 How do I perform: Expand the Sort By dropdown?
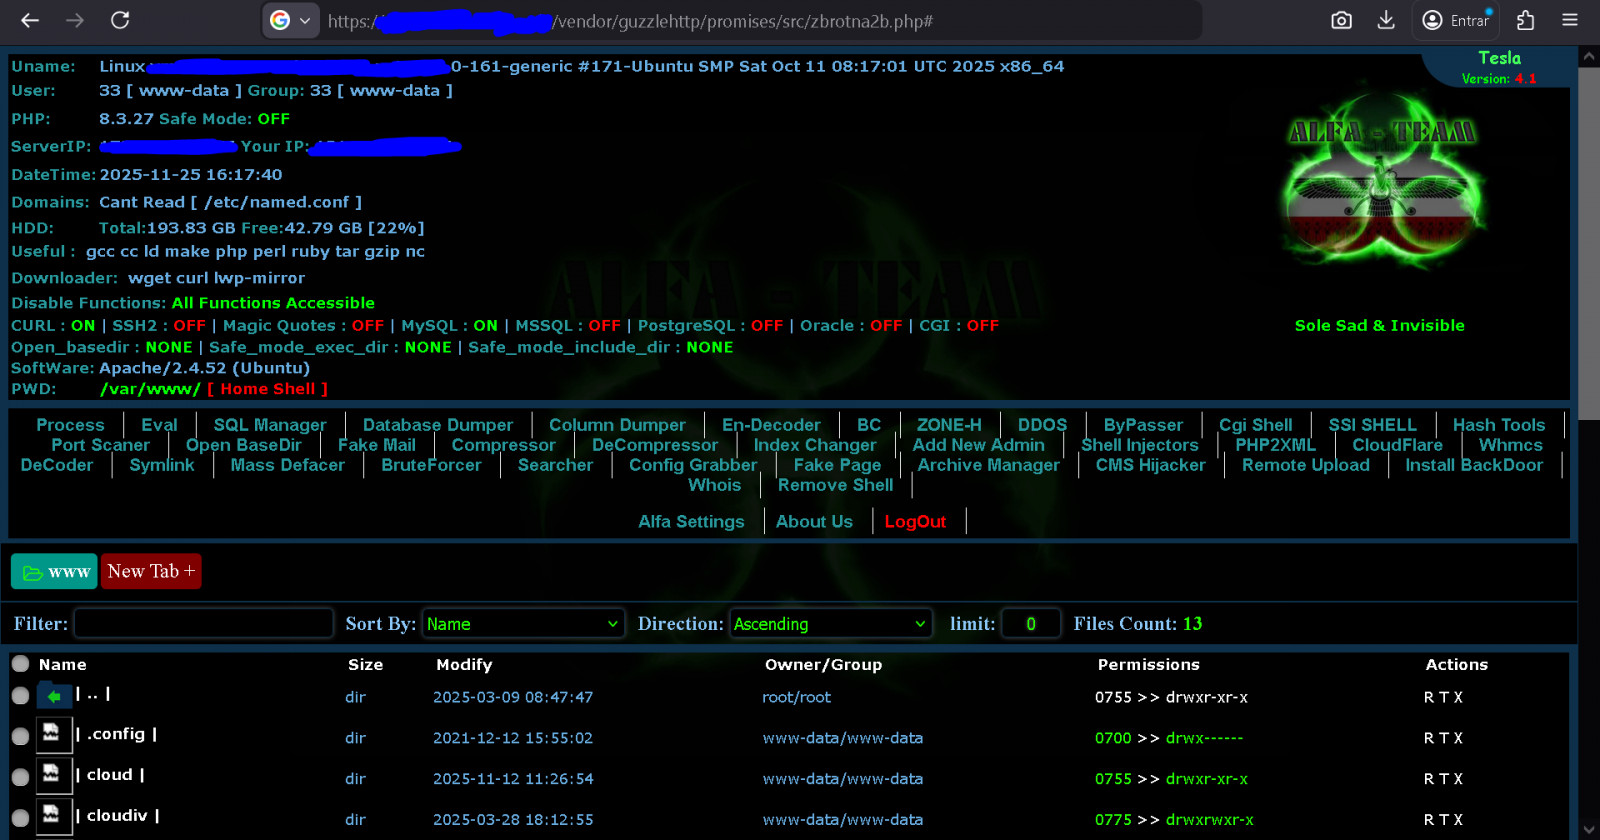(523, 624)
